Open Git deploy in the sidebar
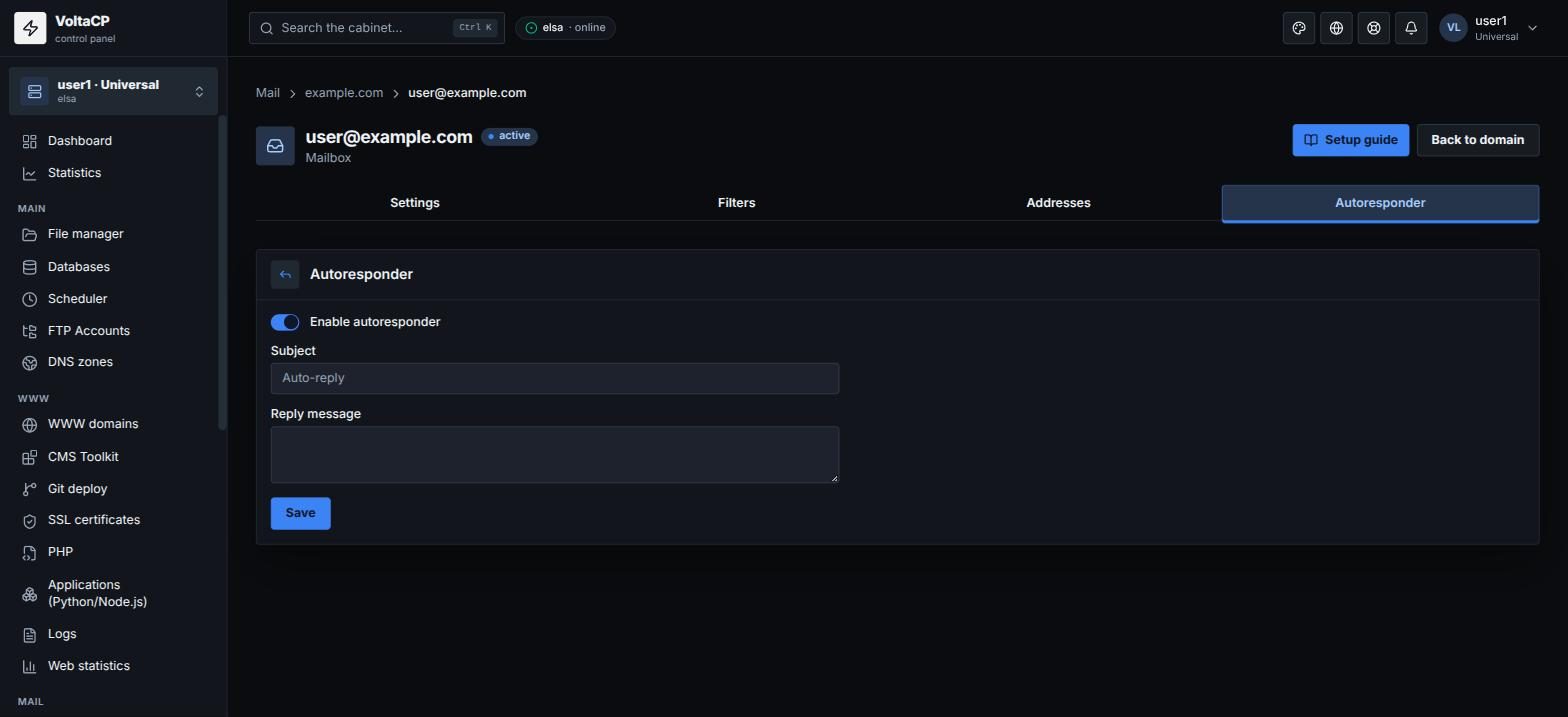Image resolution: width=1568 pixels, height=717 pixels. tap(113, 489)
